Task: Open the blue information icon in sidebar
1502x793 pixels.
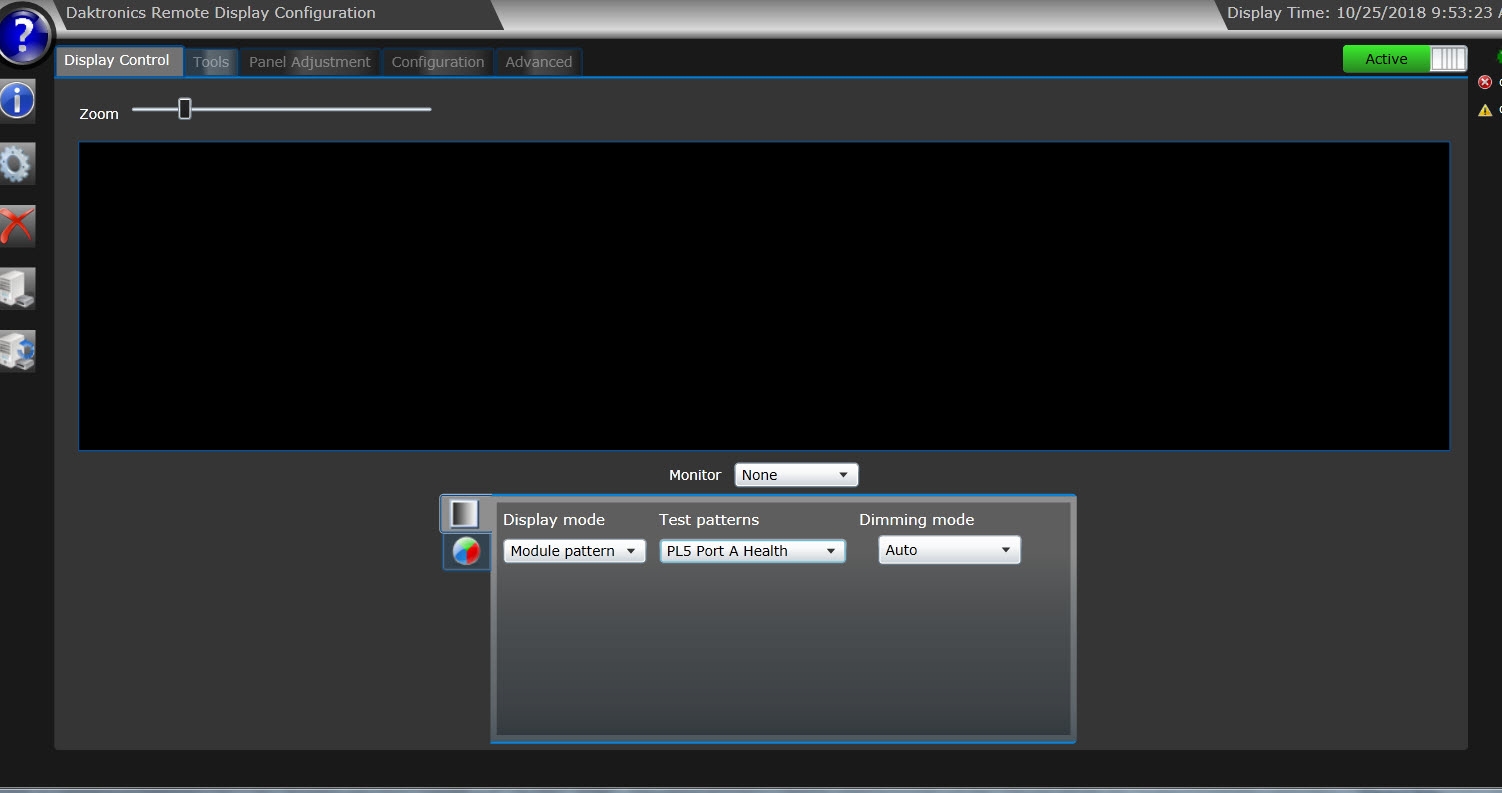Action: (17, 101)
